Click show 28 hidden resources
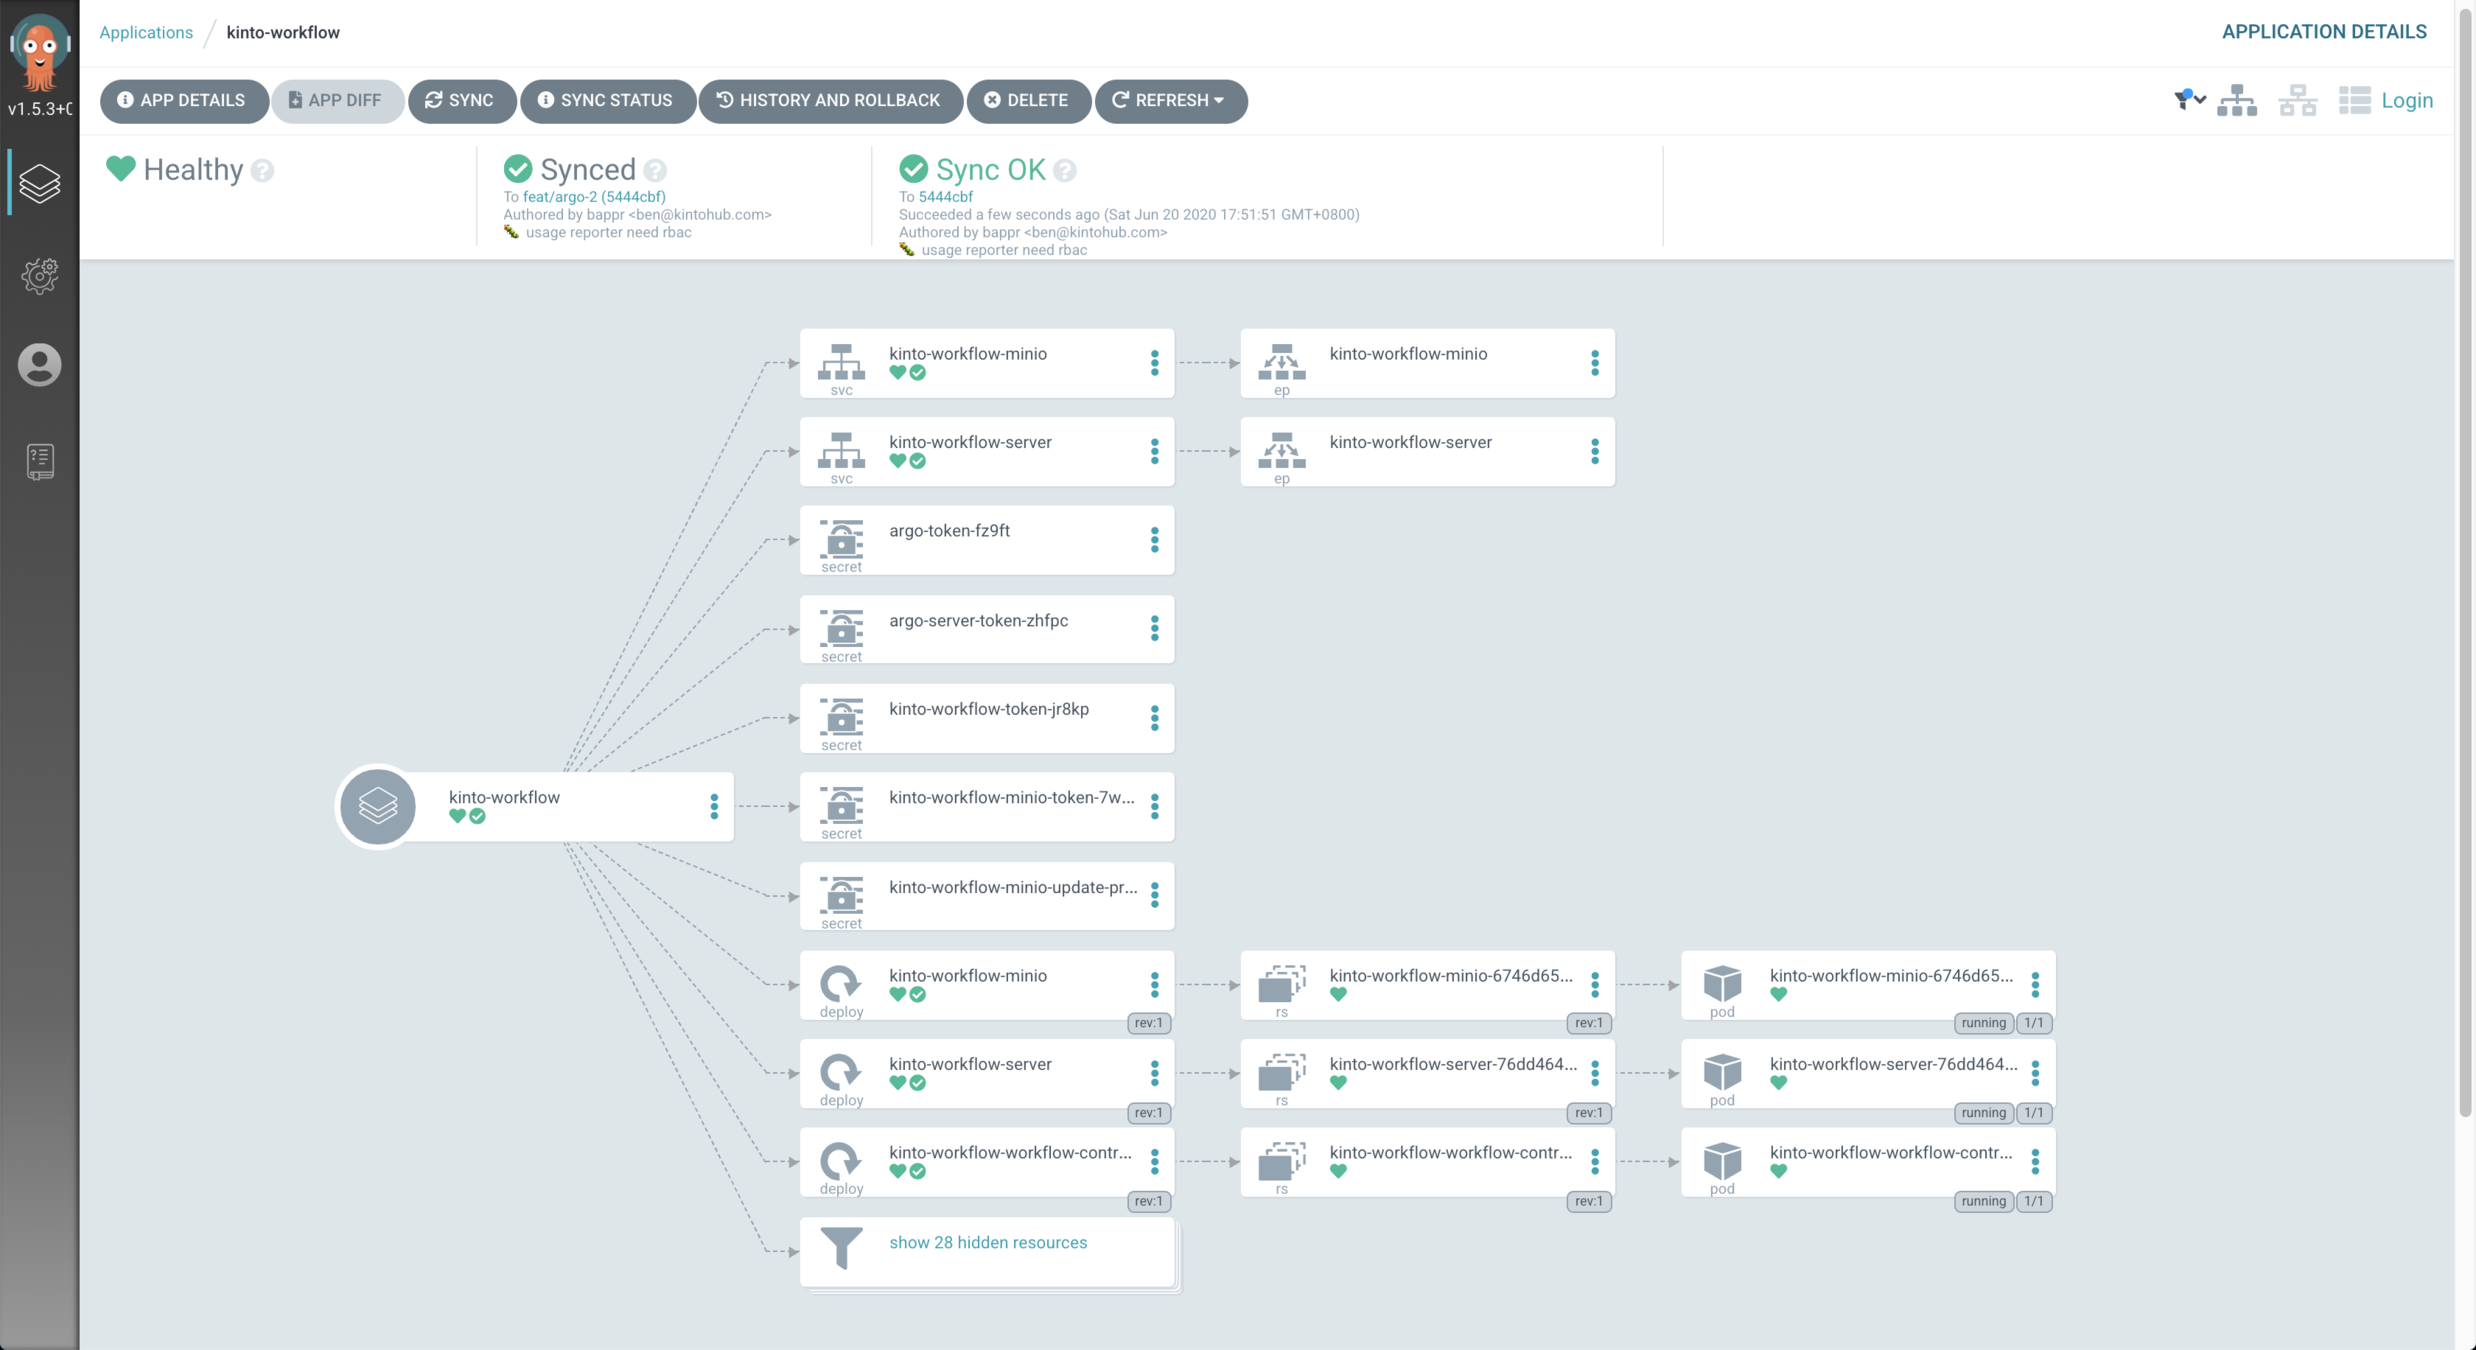 click(987, 1242)
